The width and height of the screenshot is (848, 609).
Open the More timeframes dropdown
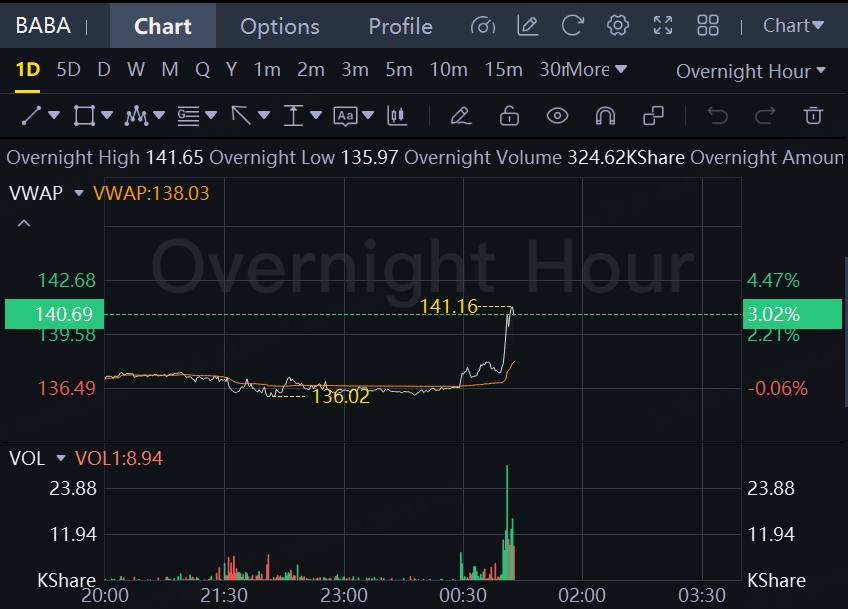click(595, 69)
